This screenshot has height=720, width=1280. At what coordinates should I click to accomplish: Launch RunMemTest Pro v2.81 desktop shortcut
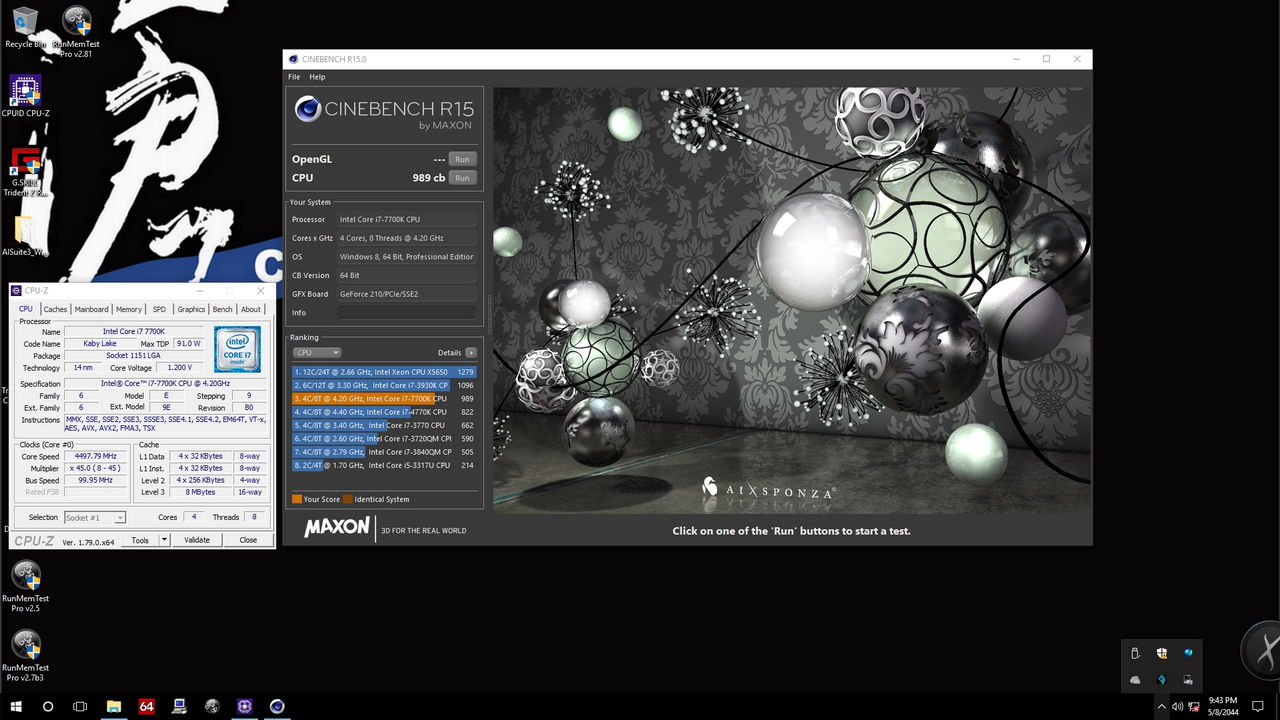76,32
